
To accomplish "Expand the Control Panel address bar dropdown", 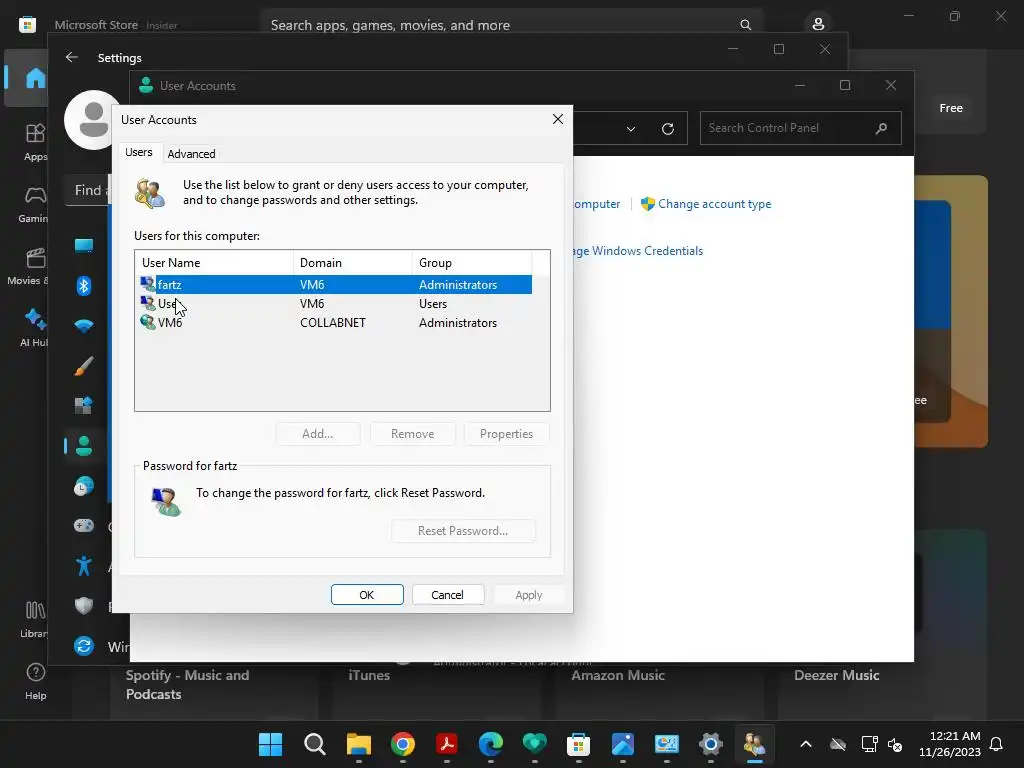I will (631, 129).
